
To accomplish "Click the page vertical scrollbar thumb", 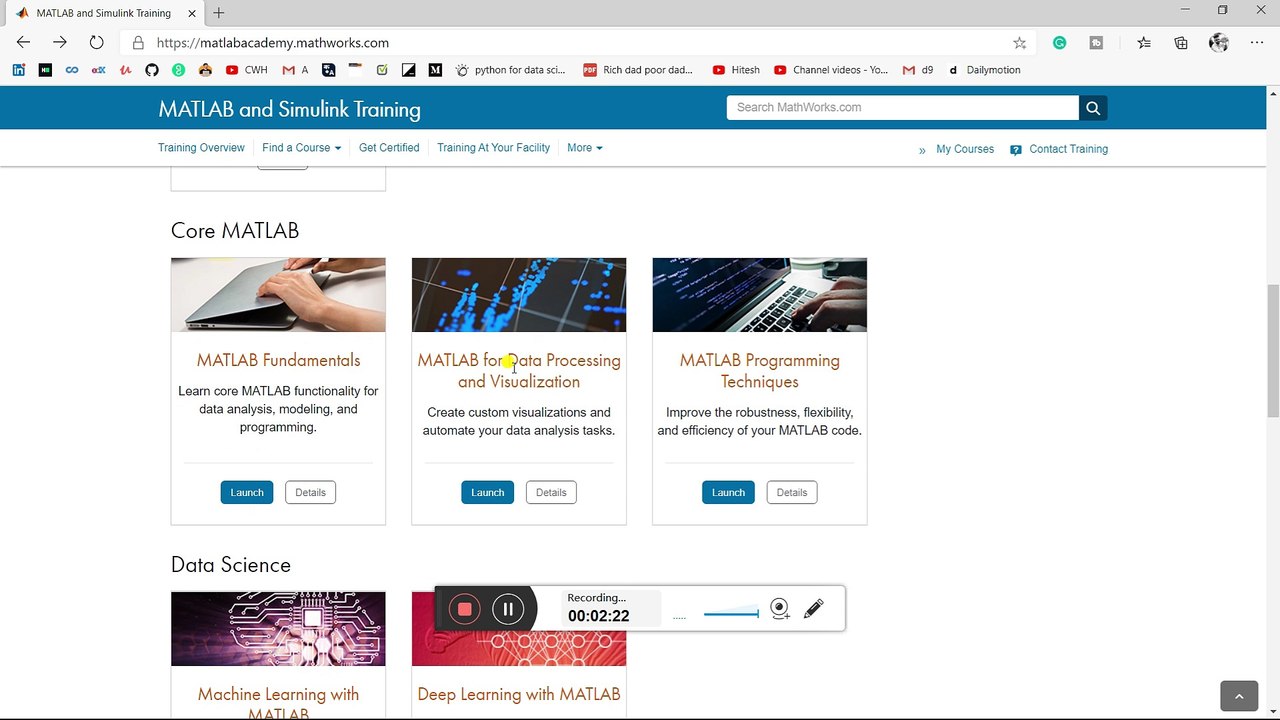I will [x=1272, y=350].
